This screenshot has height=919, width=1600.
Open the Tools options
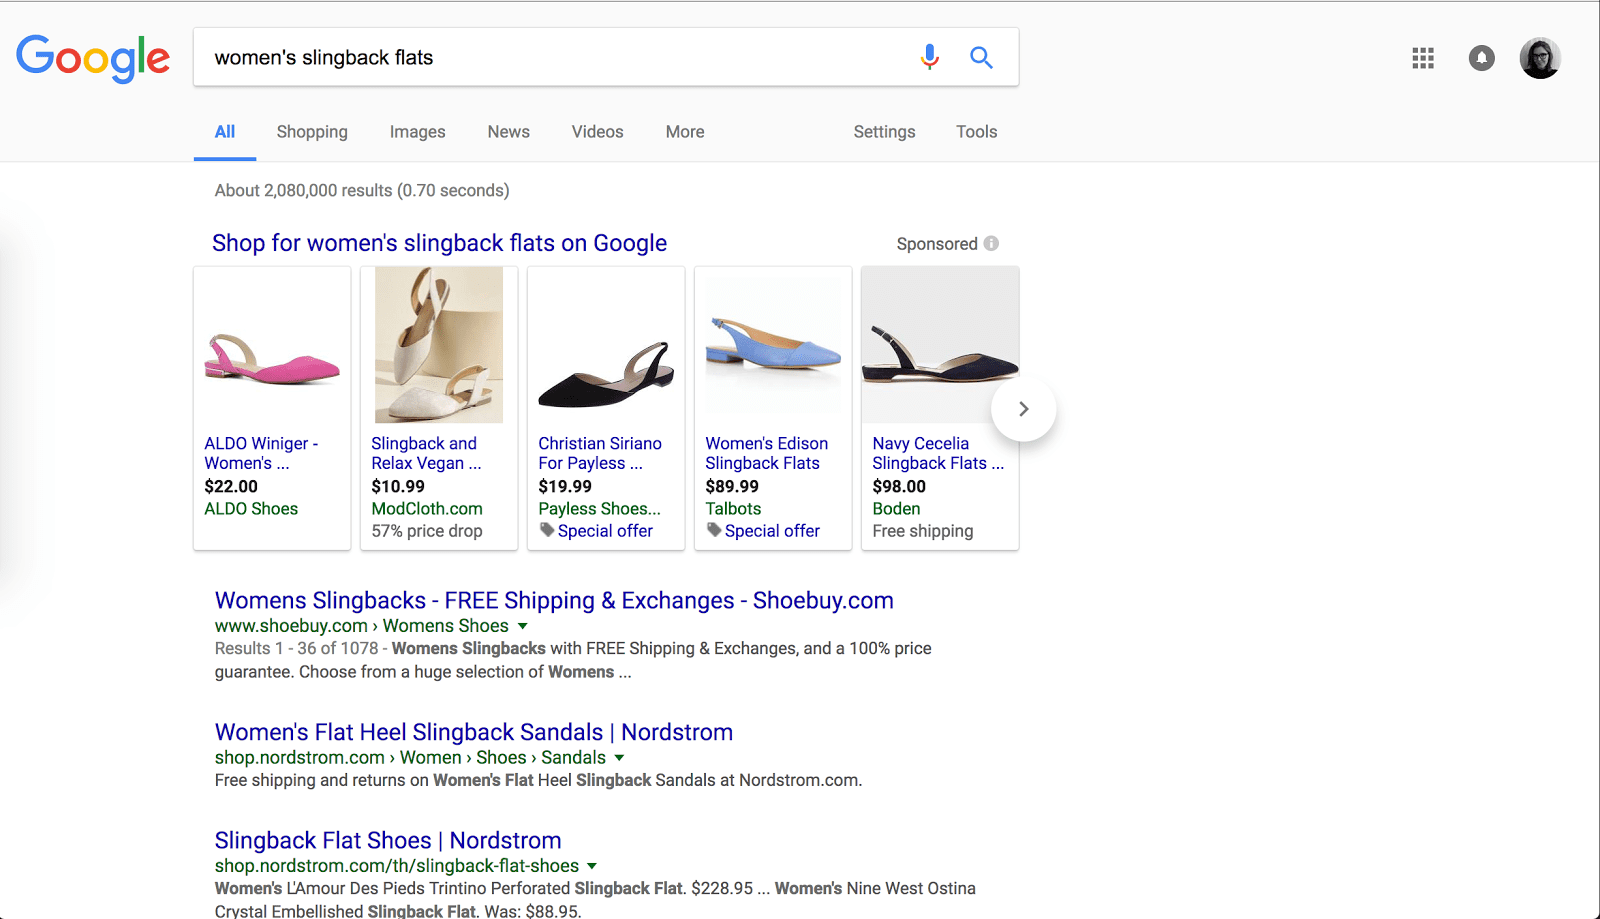[x=976, y=132]
